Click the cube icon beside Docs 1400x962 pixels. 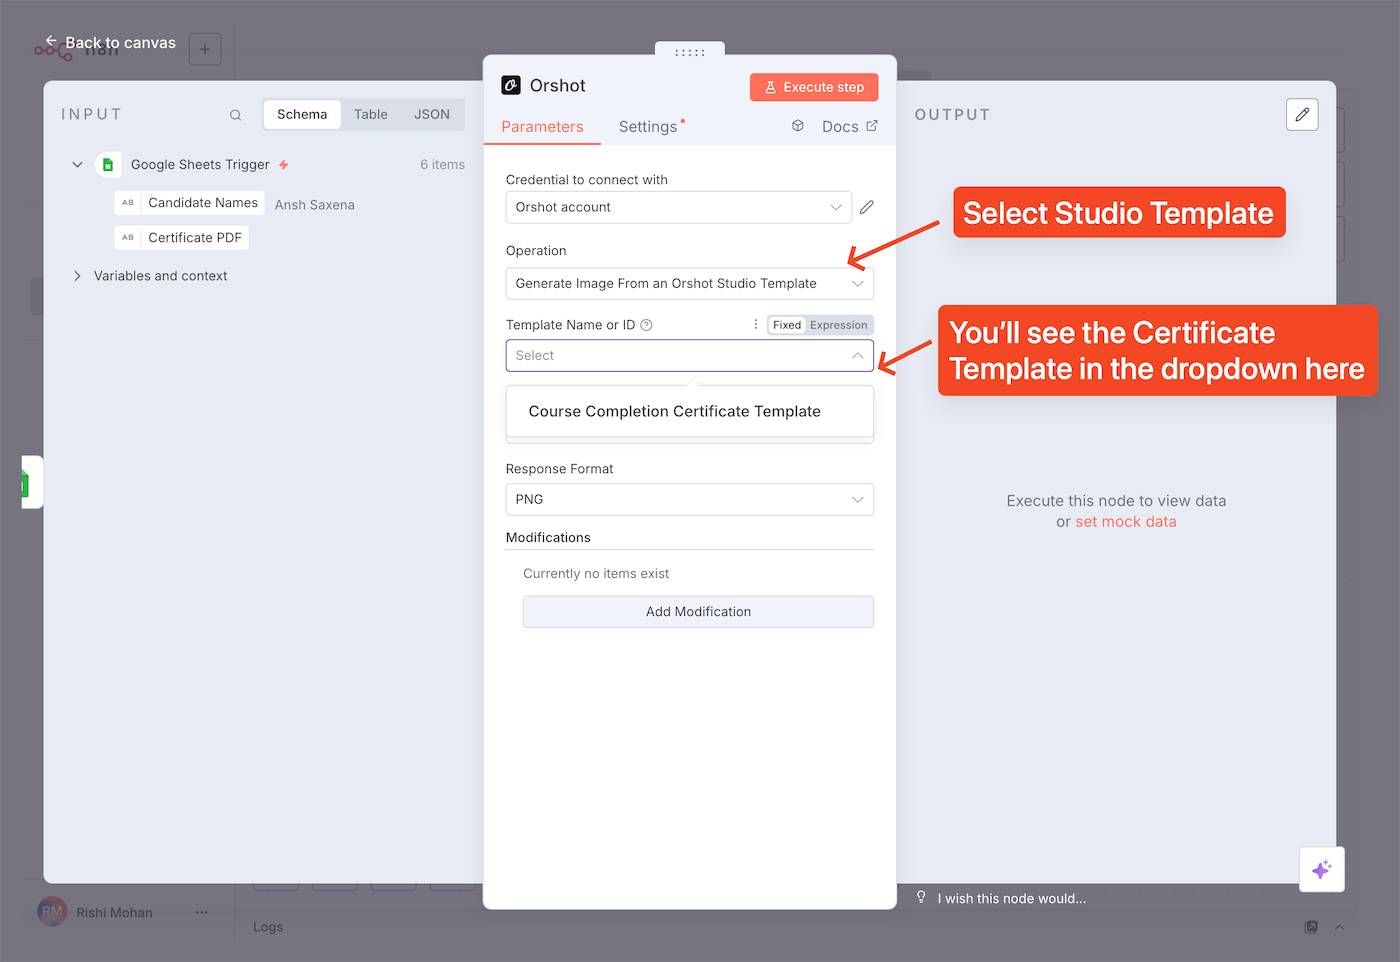[x=798, y=126]
